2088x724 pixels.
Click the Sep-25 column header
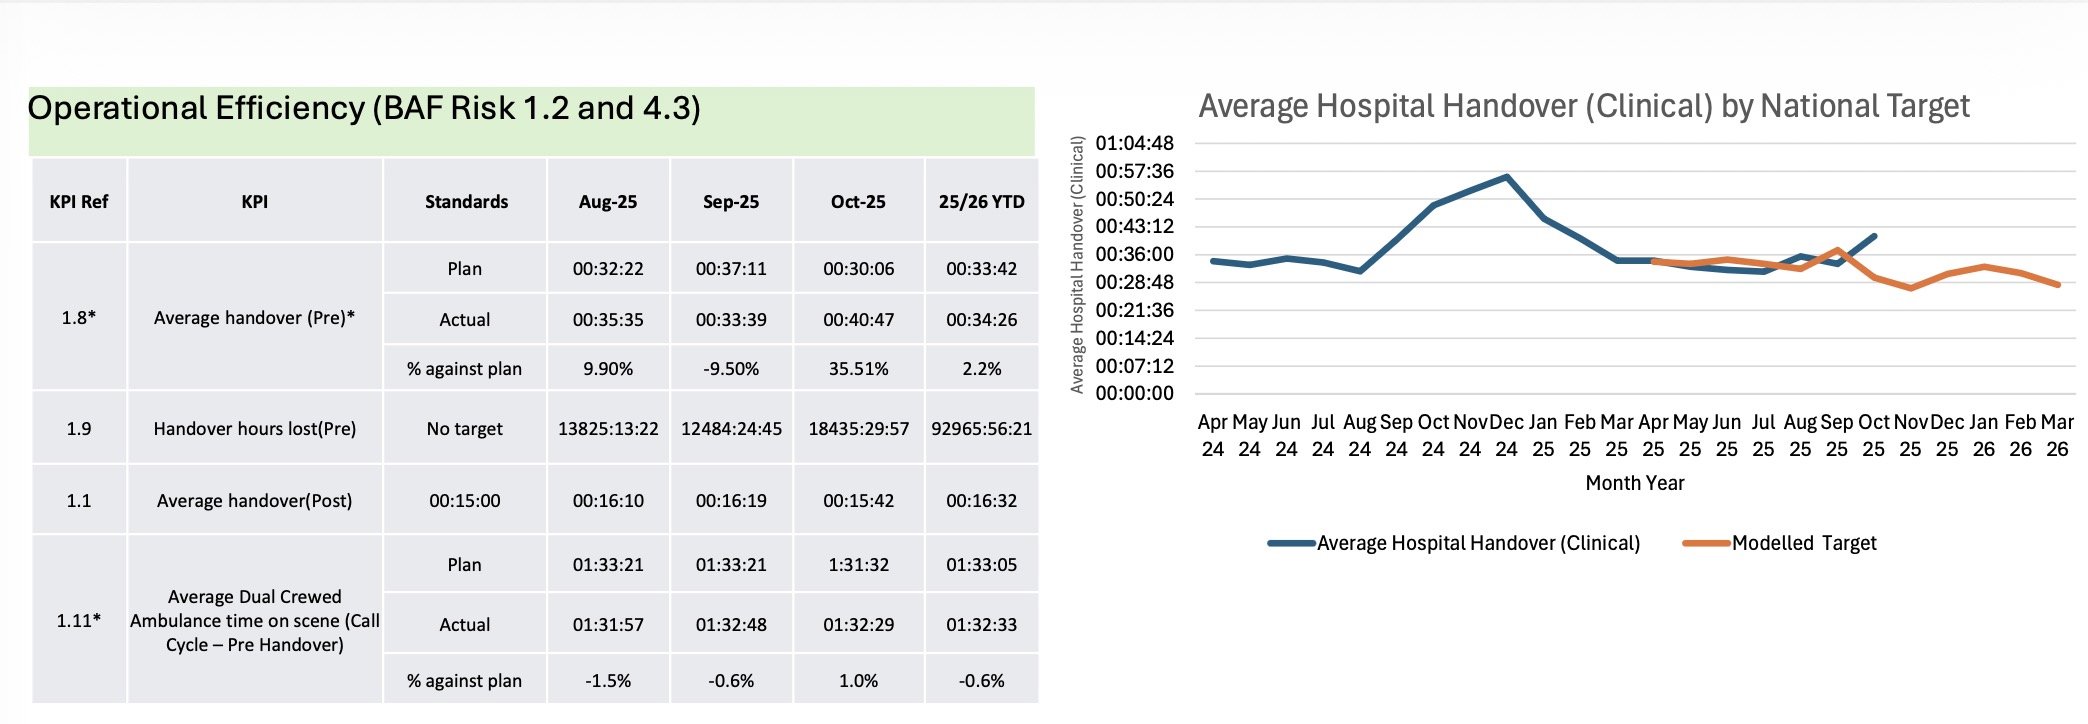tap(731, 202)
